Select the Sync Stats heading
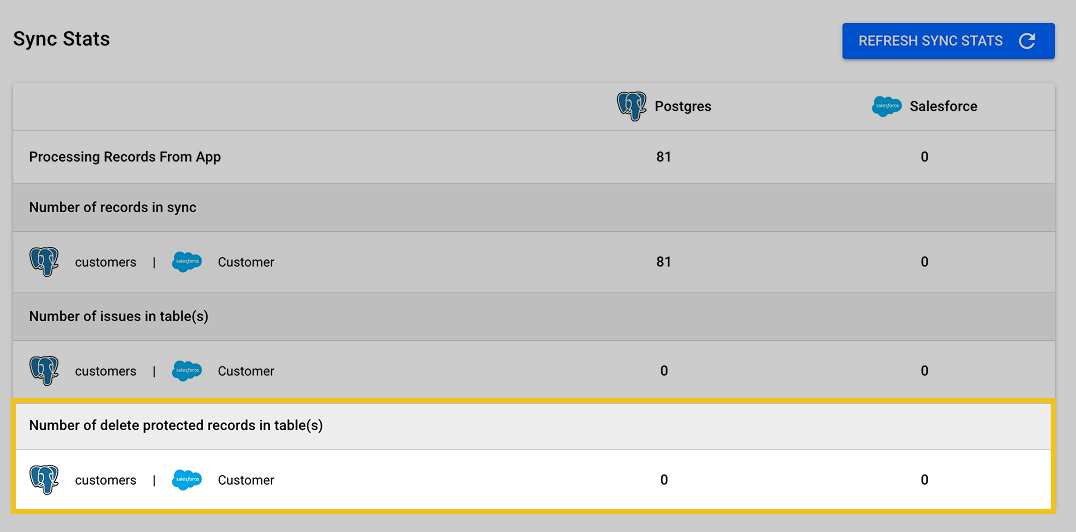Image resolution: width=1076 pixels, height=532 pixels. (61, 40)
